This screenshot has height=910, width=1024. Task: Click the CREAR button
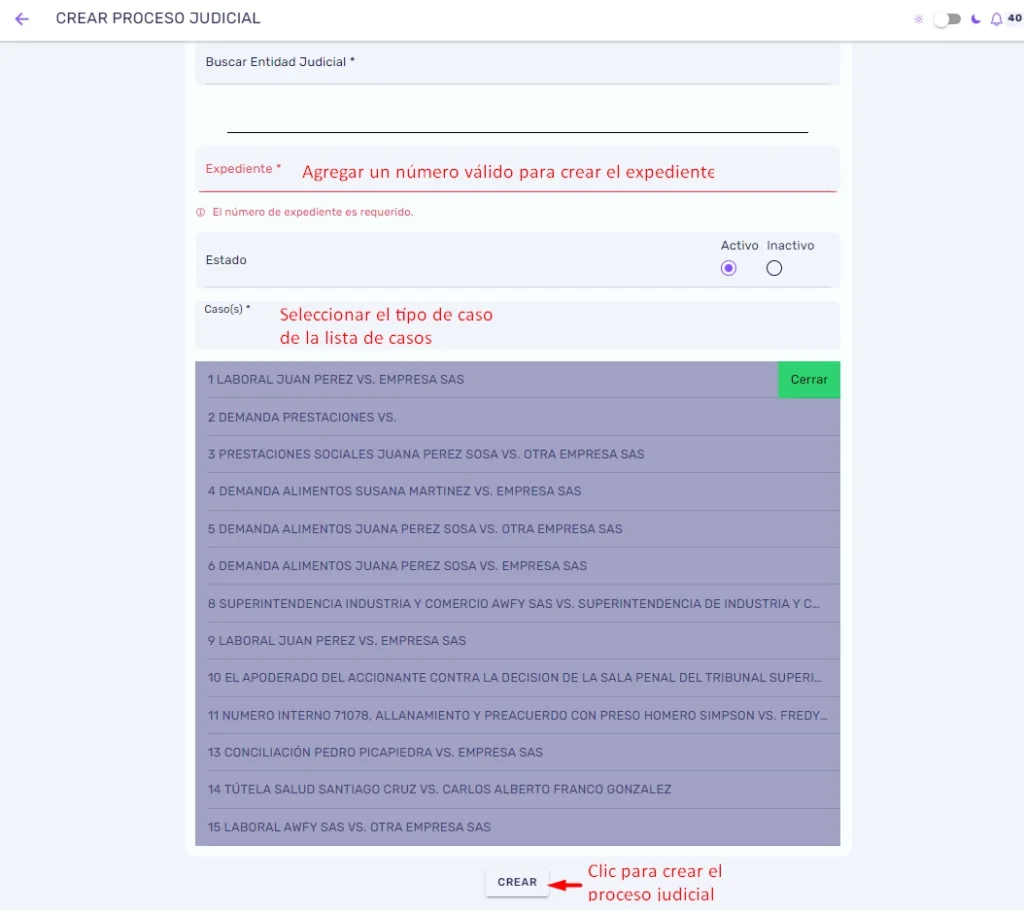517,882
